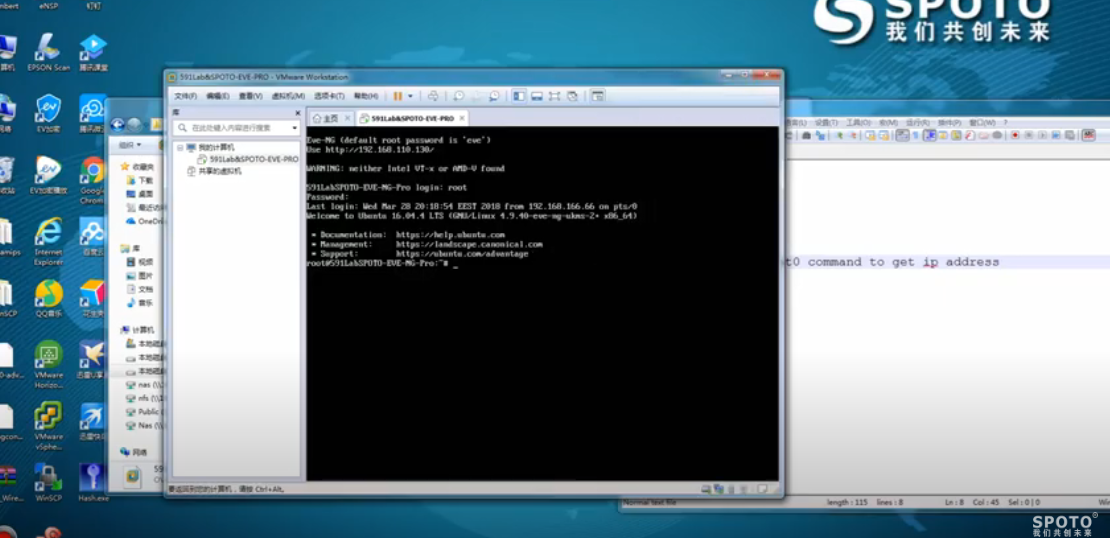This screenshot has width=1110, height=538.
Task: Open the EV加密播放 desktop icon
Action: [49, 175]
